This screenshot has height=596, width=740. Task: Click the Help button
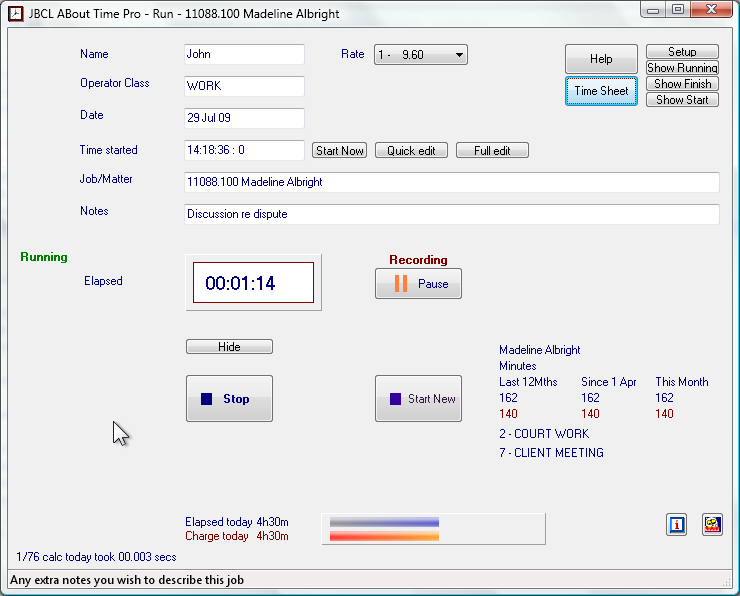coord(601,59)
